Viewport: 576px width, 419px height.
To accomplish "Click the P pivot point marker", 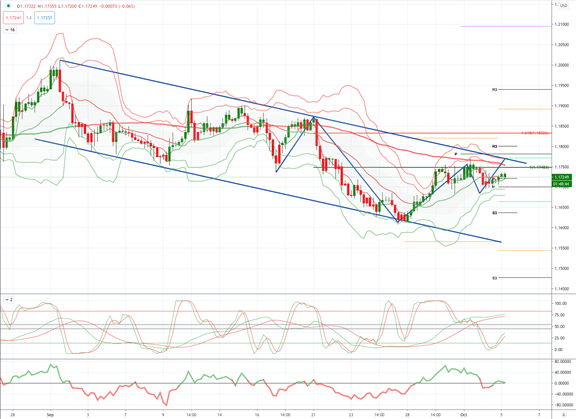I will coord(456,154).
